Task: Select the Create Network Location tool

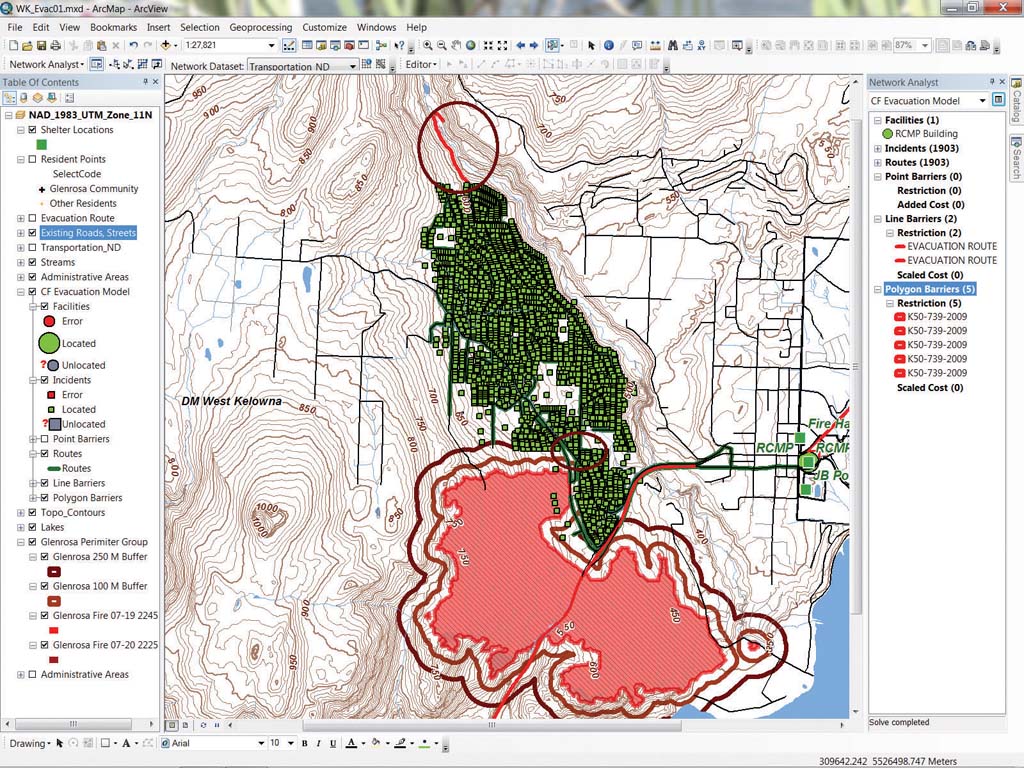Action: point(116,65)
